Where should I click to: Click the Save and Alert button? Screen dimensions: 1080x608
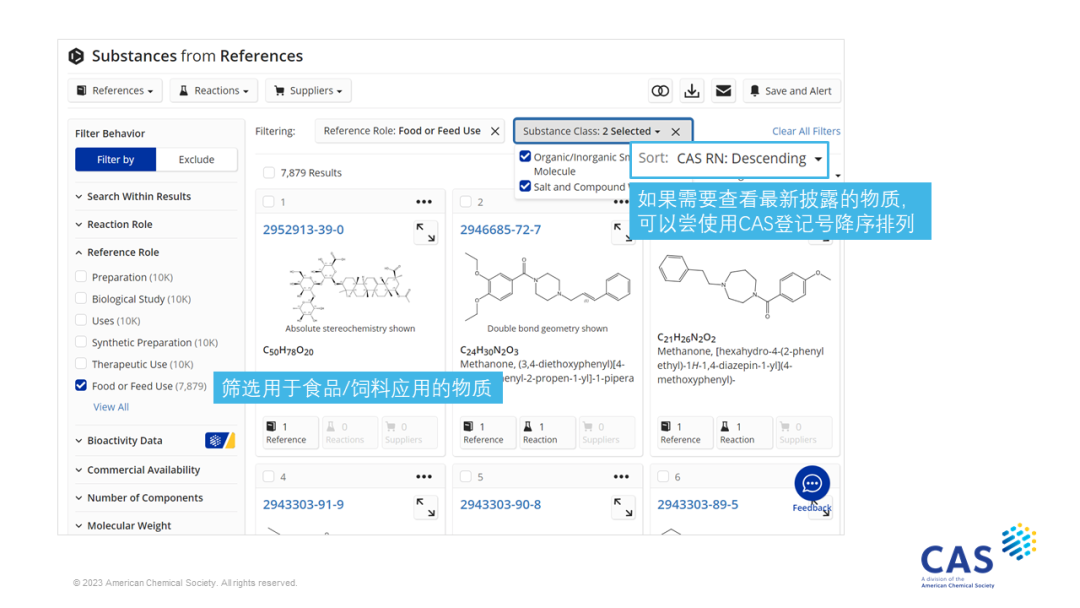[x=791, y=91]
